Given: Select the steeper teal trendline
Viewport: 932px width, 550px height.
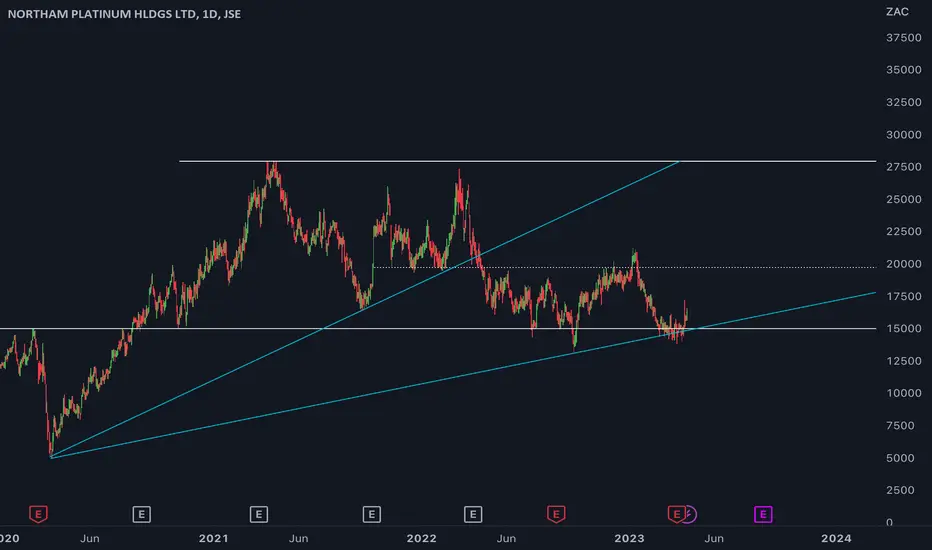Looking at the screenshot, I should (x=364, y=309).
